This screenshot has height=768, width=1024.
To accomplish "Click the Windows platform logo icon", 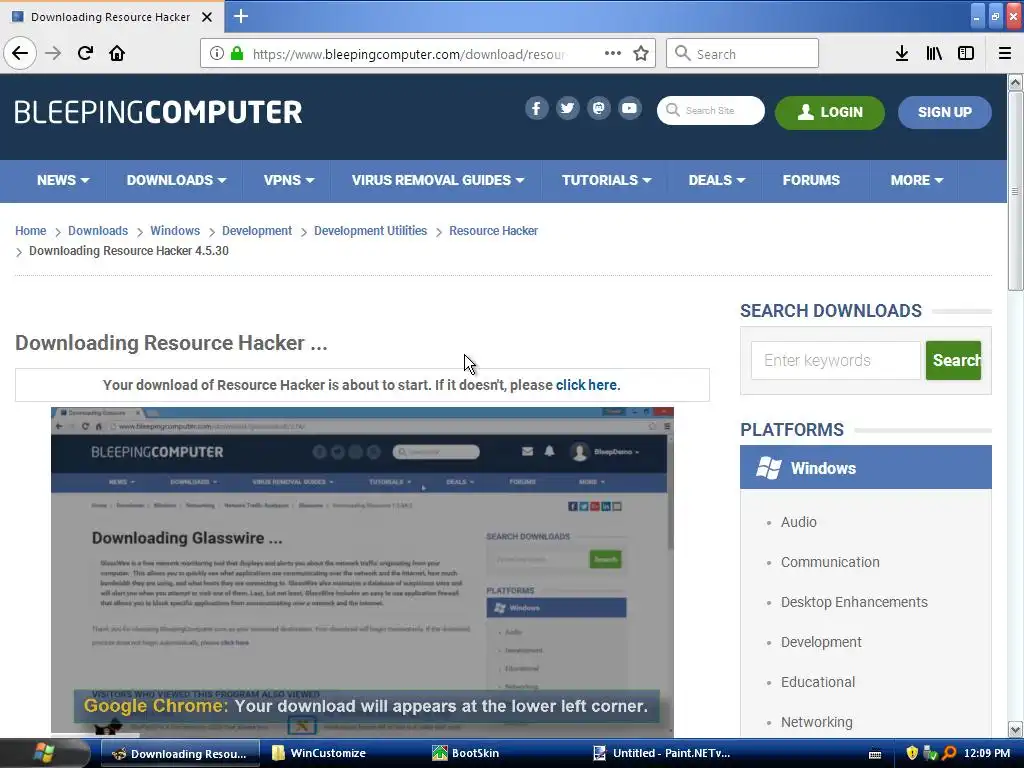I will coord(768,468).
